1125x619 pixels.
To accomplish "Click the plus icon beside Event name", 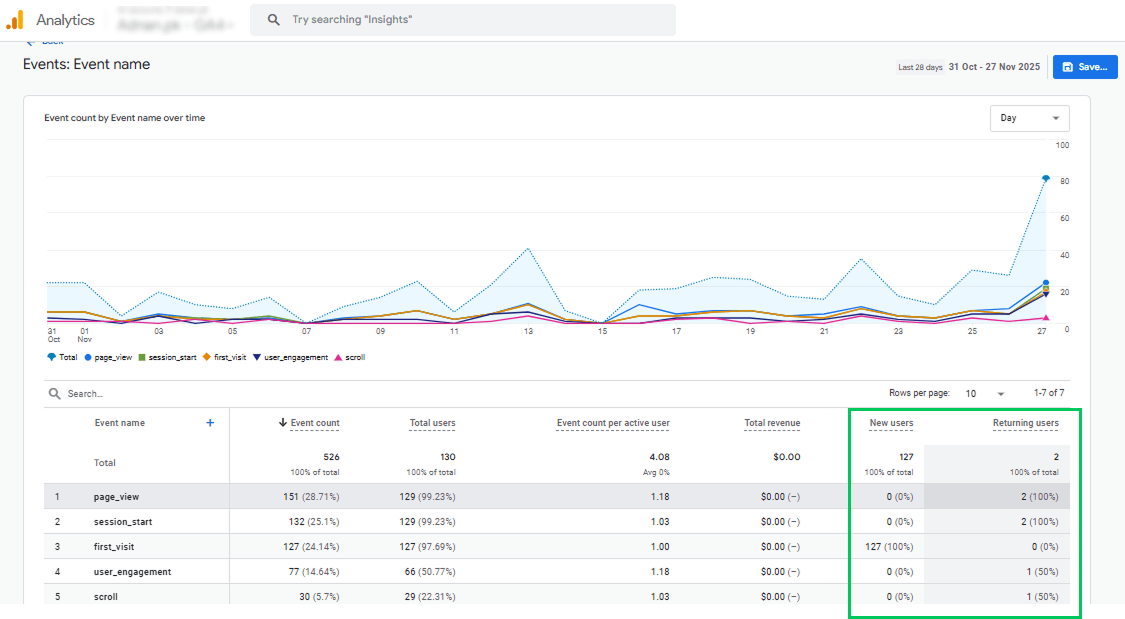I will 210,423.
